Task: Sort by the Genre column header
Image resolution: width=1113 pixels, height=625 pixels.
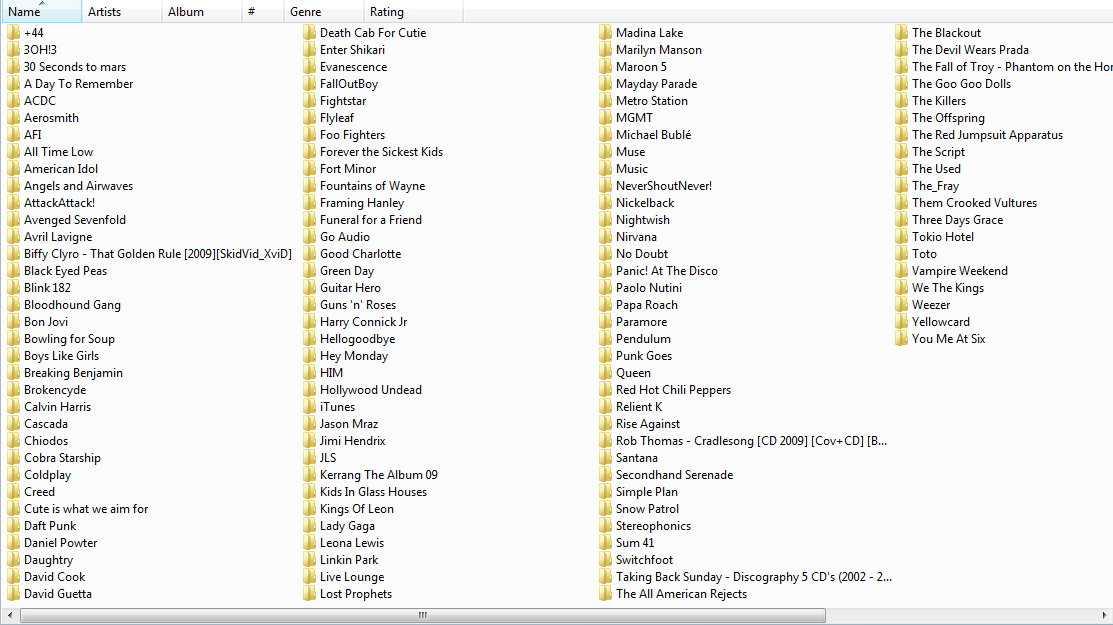Action: (x=324, y=11)
